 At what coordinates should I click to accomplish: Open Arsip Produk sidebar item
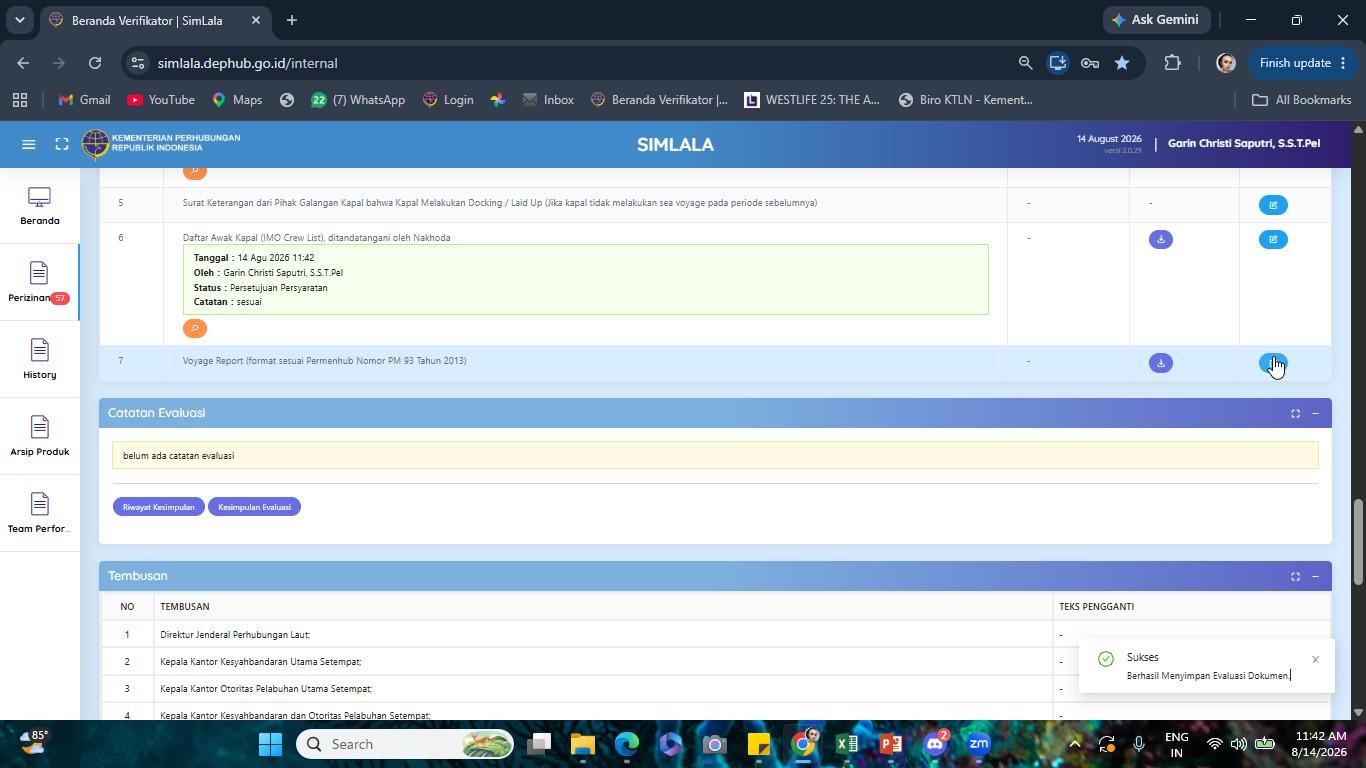pos(40,437)
